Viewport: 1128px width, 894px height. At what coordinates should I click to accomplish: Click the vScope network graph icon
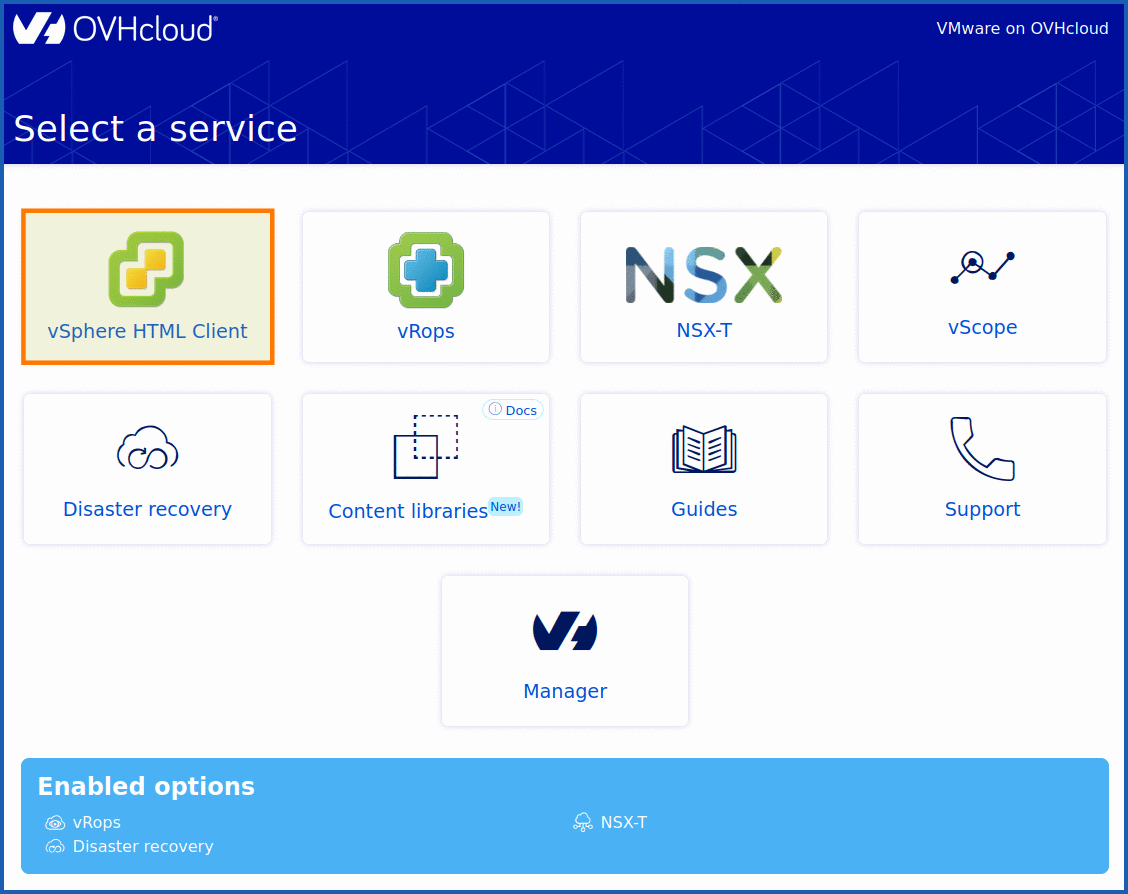[x=981, y=265]
